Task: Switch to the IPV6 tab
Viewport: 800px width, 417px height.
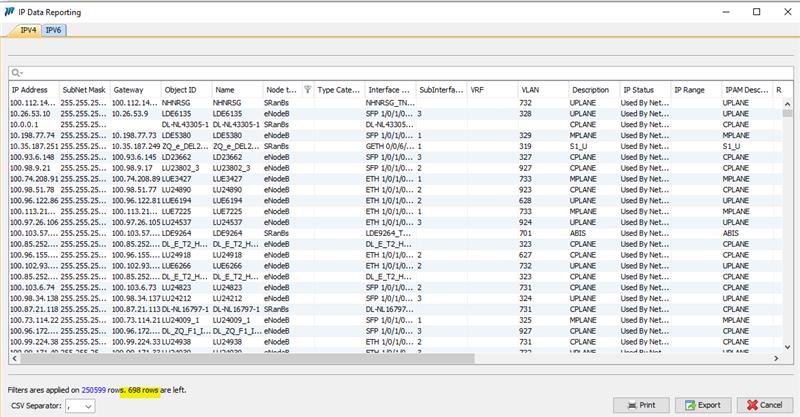Action: (49, 31)
